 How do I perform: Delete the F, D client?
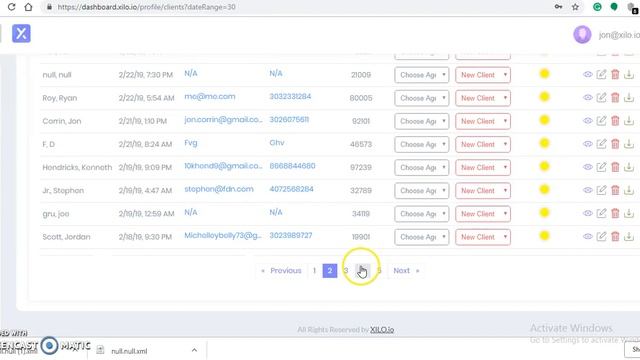[x=615, y=144]
